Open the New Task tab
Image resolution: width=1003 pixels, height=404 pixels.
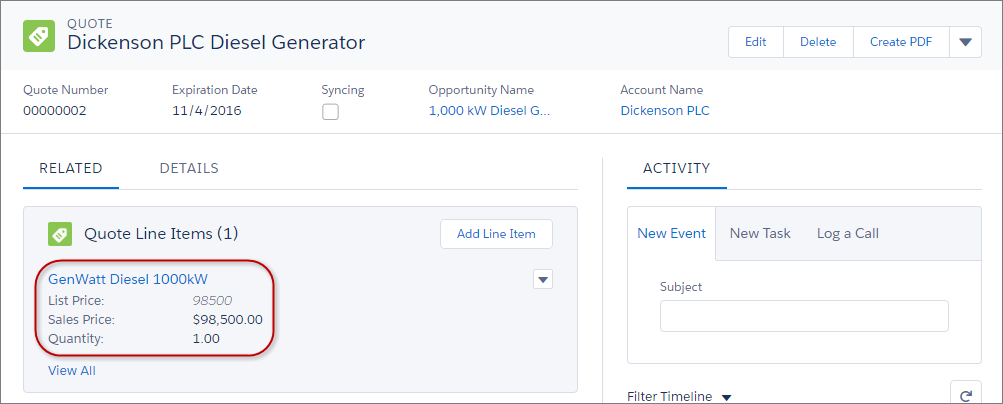(760, 233)
